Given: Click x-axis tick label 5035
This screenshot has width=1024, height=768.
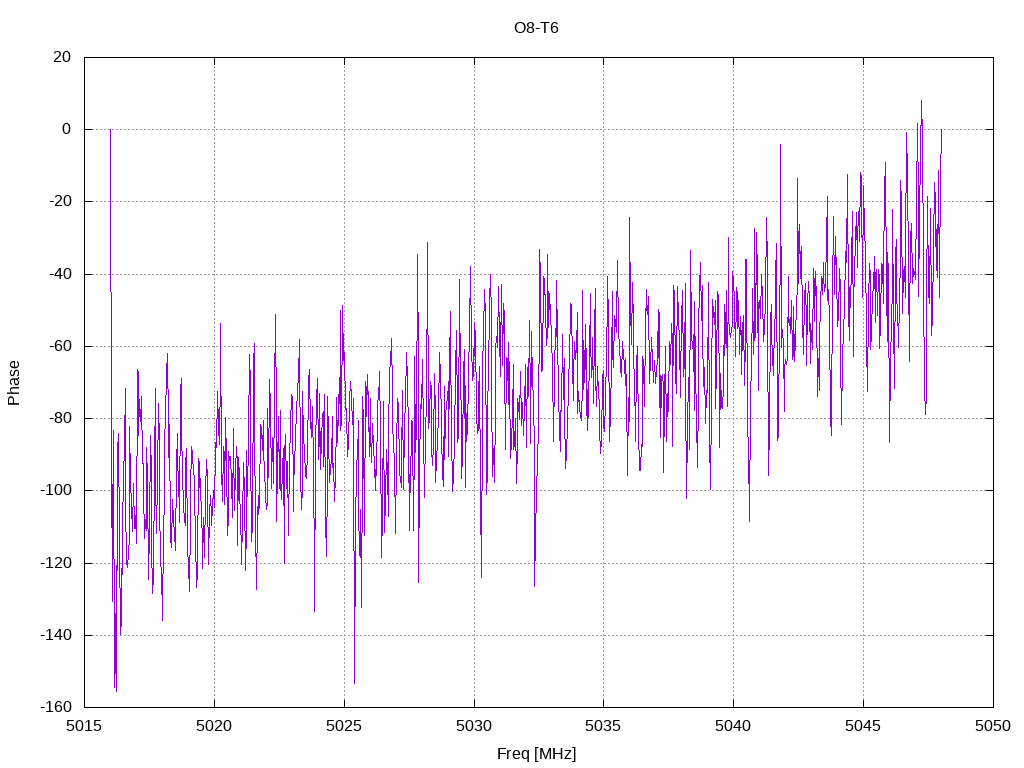Looking at the screenshot, I should [x=603, y=726].
